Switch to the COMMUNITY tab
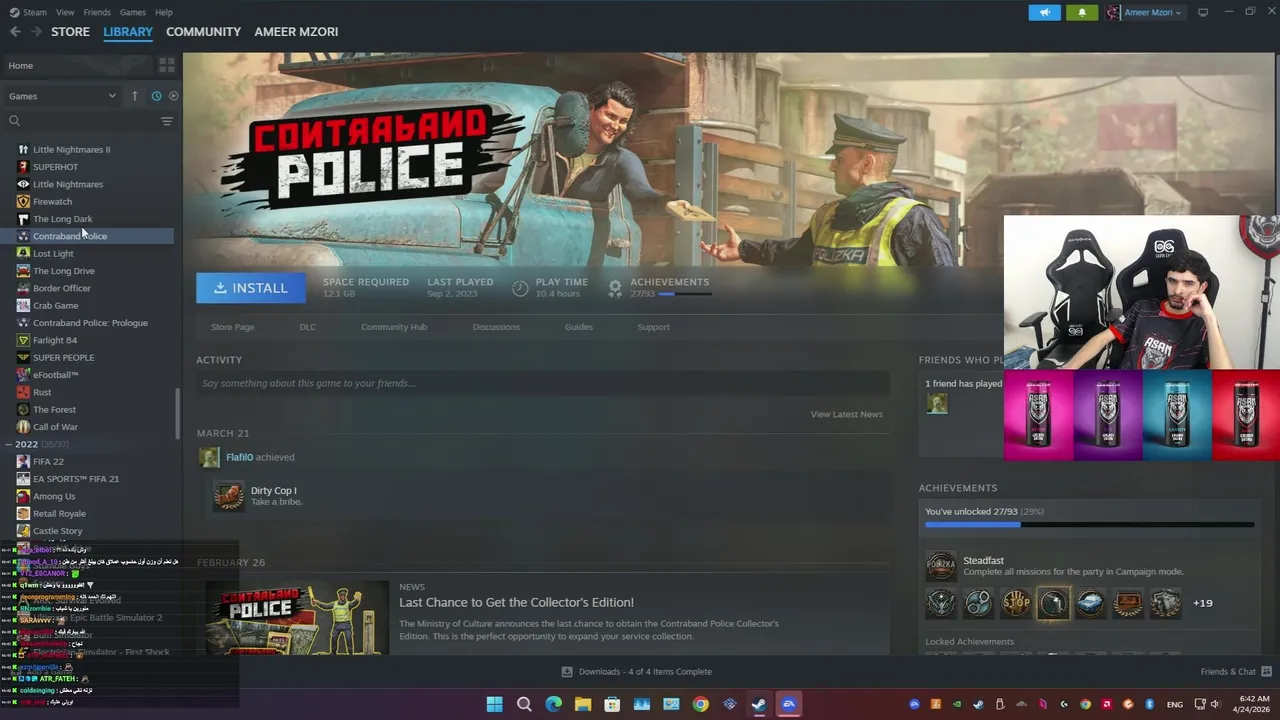The width and height of the screenshot is (1280, 720). tap(203, 32)
